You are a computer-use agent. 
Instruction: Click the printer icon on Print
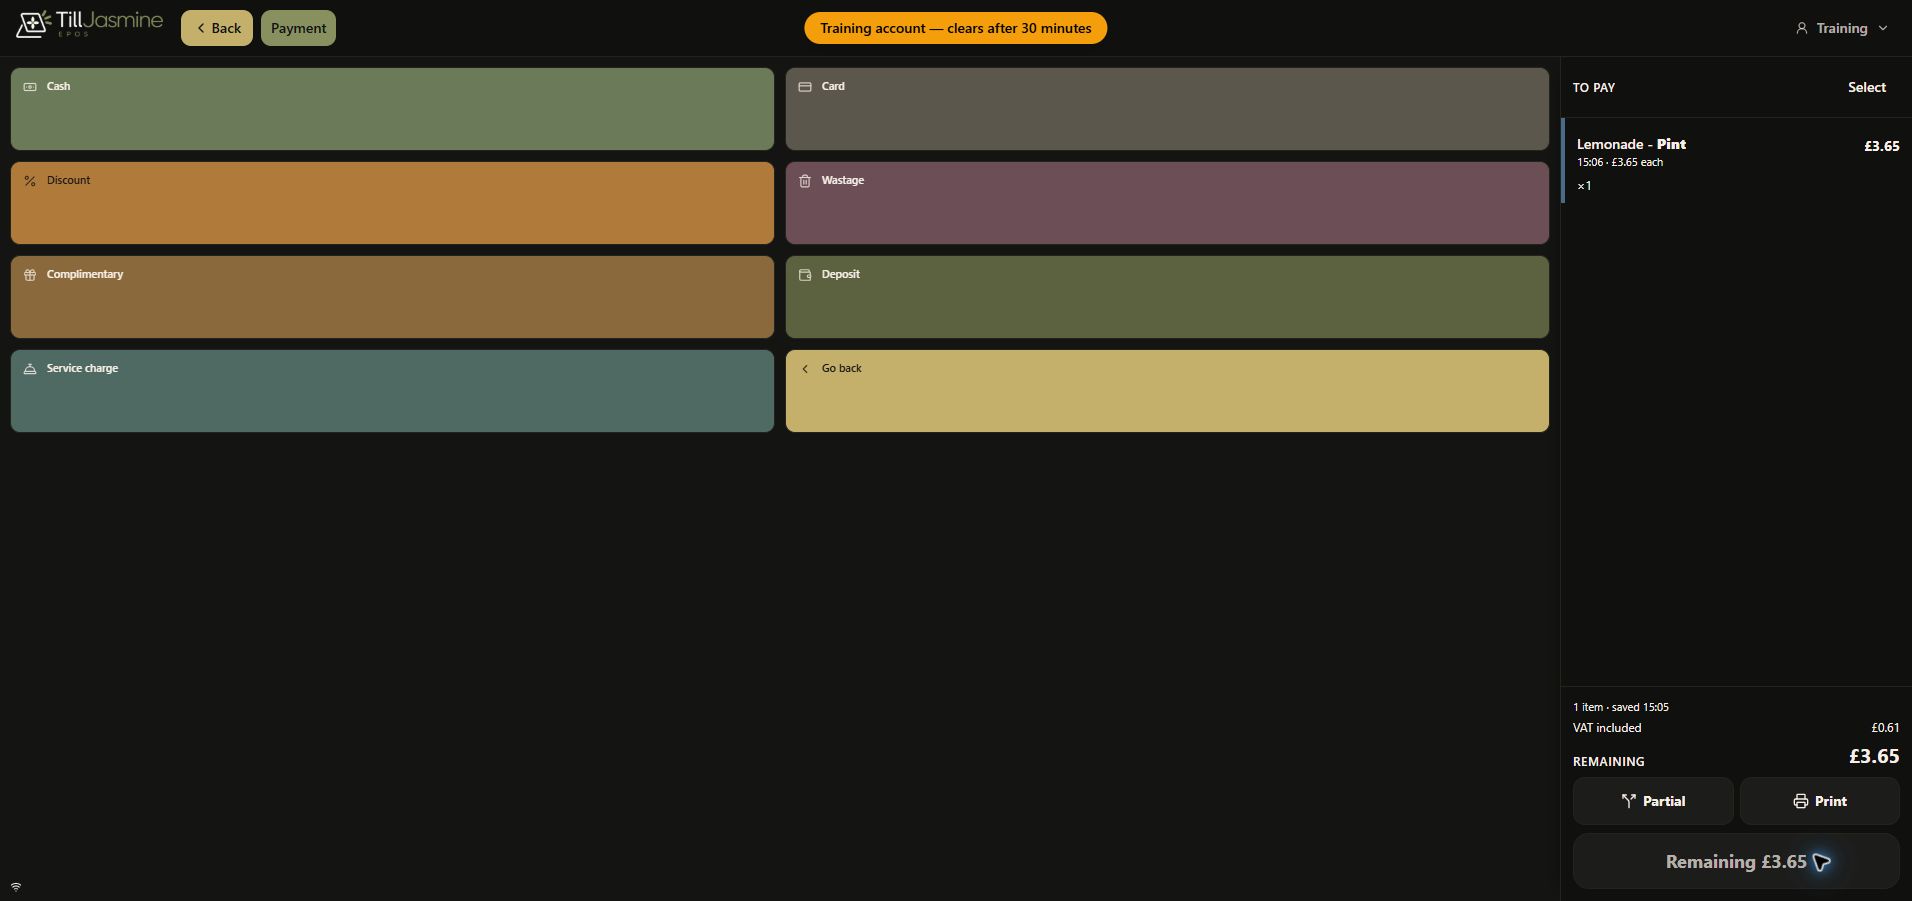(x=1801, y=801)
